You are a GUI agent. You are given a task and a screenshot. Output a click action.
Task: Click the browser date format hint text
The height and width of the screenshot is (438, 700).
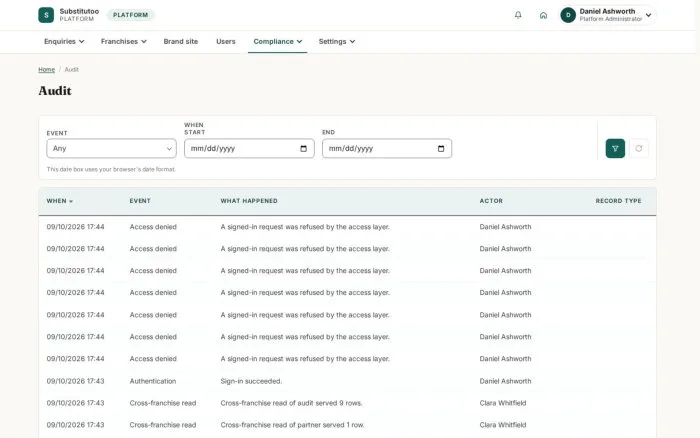click(111, 169)
